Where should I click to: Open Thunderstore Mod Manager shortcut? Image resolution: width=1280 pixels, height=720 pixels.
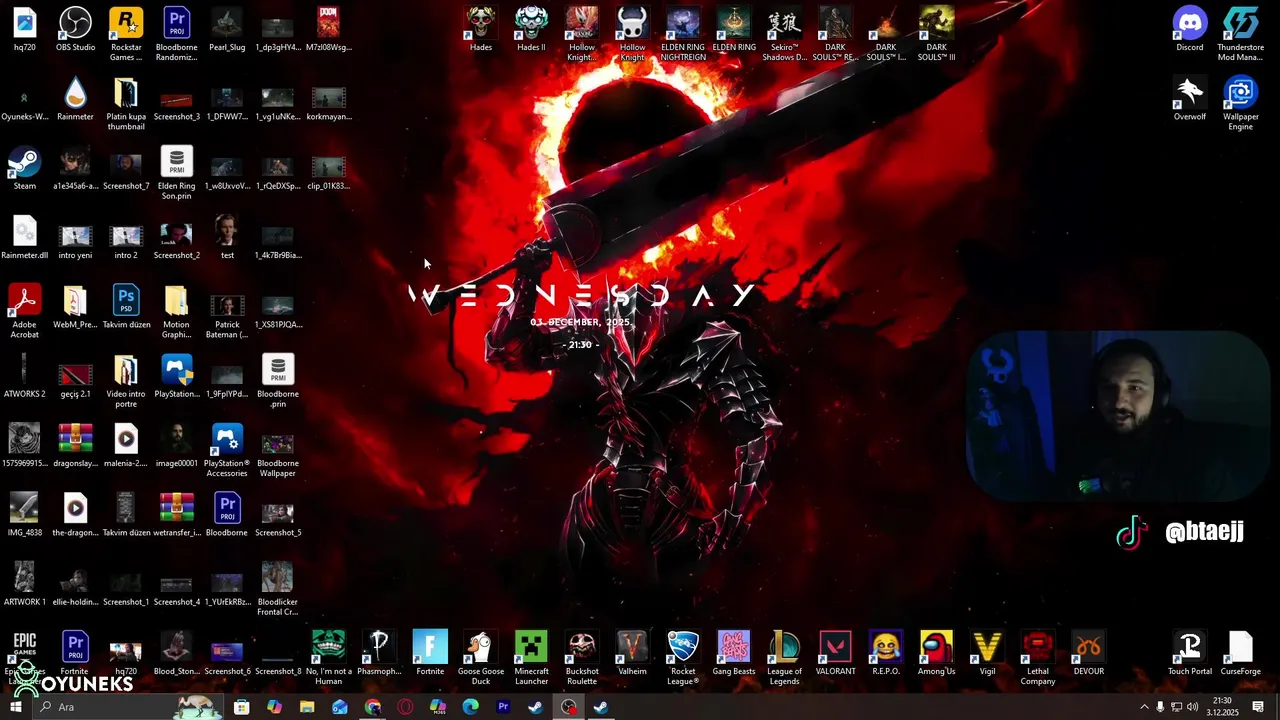[x=1241, y=35]
